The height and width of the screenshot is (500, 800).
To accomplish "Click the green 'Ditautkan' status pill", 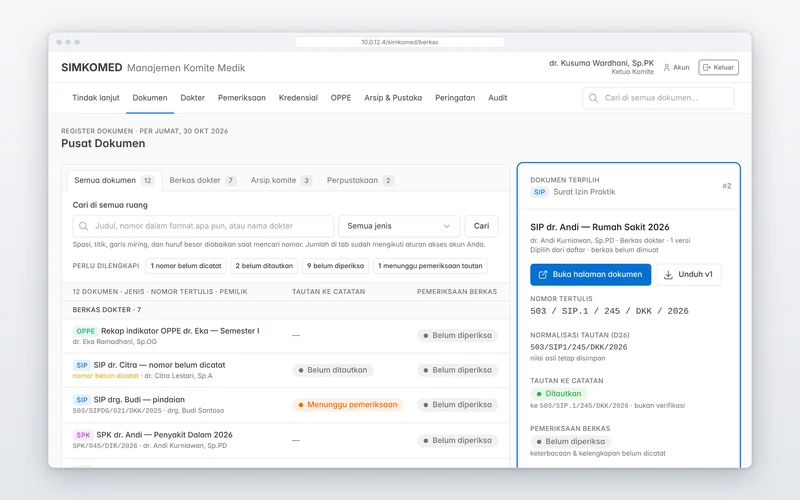I will (x=559, y=394).
